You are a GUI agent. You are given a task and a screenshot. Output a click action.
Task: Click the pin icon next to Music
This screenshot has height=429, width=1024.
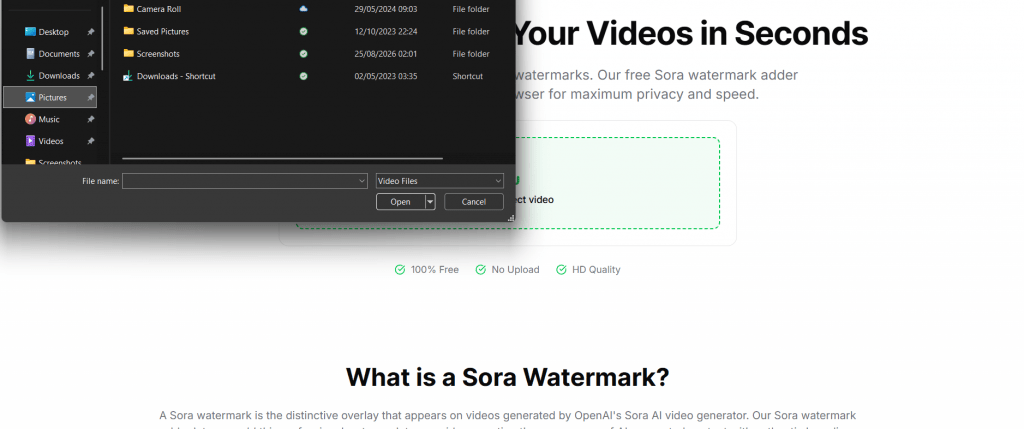[91, 119]
